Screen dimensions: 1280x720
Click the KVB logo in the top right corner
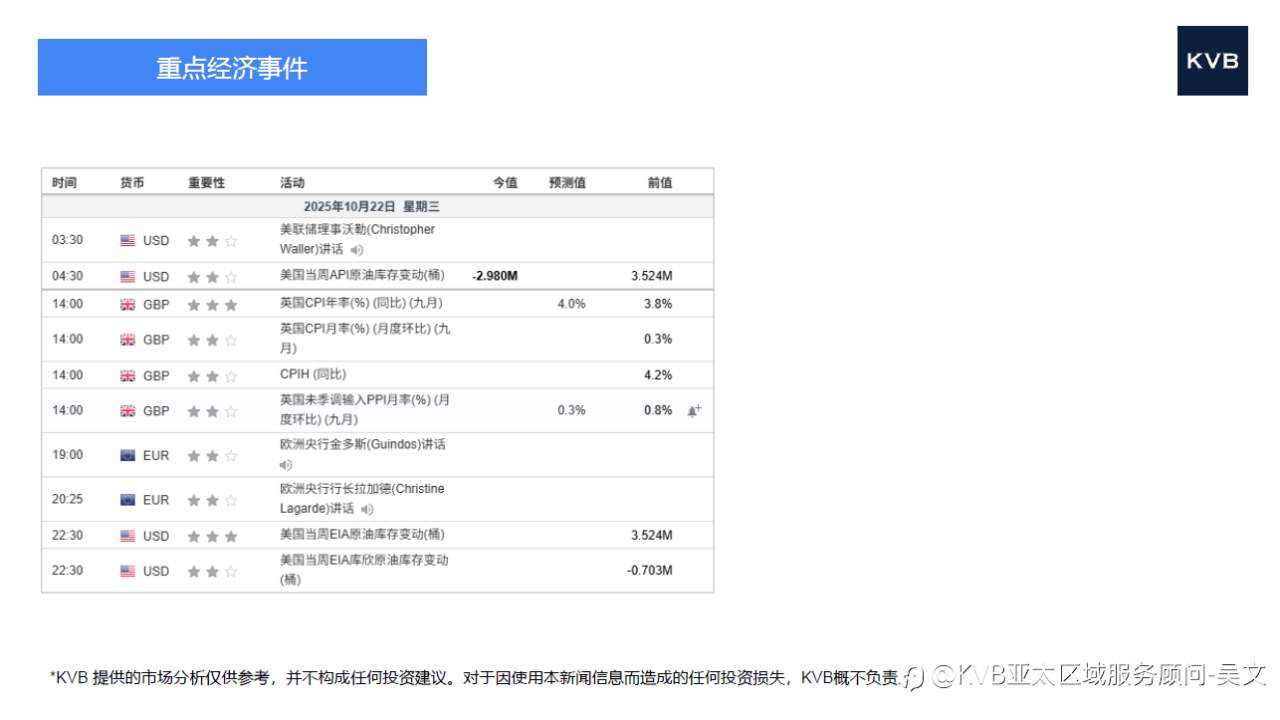coord(1212,60)
